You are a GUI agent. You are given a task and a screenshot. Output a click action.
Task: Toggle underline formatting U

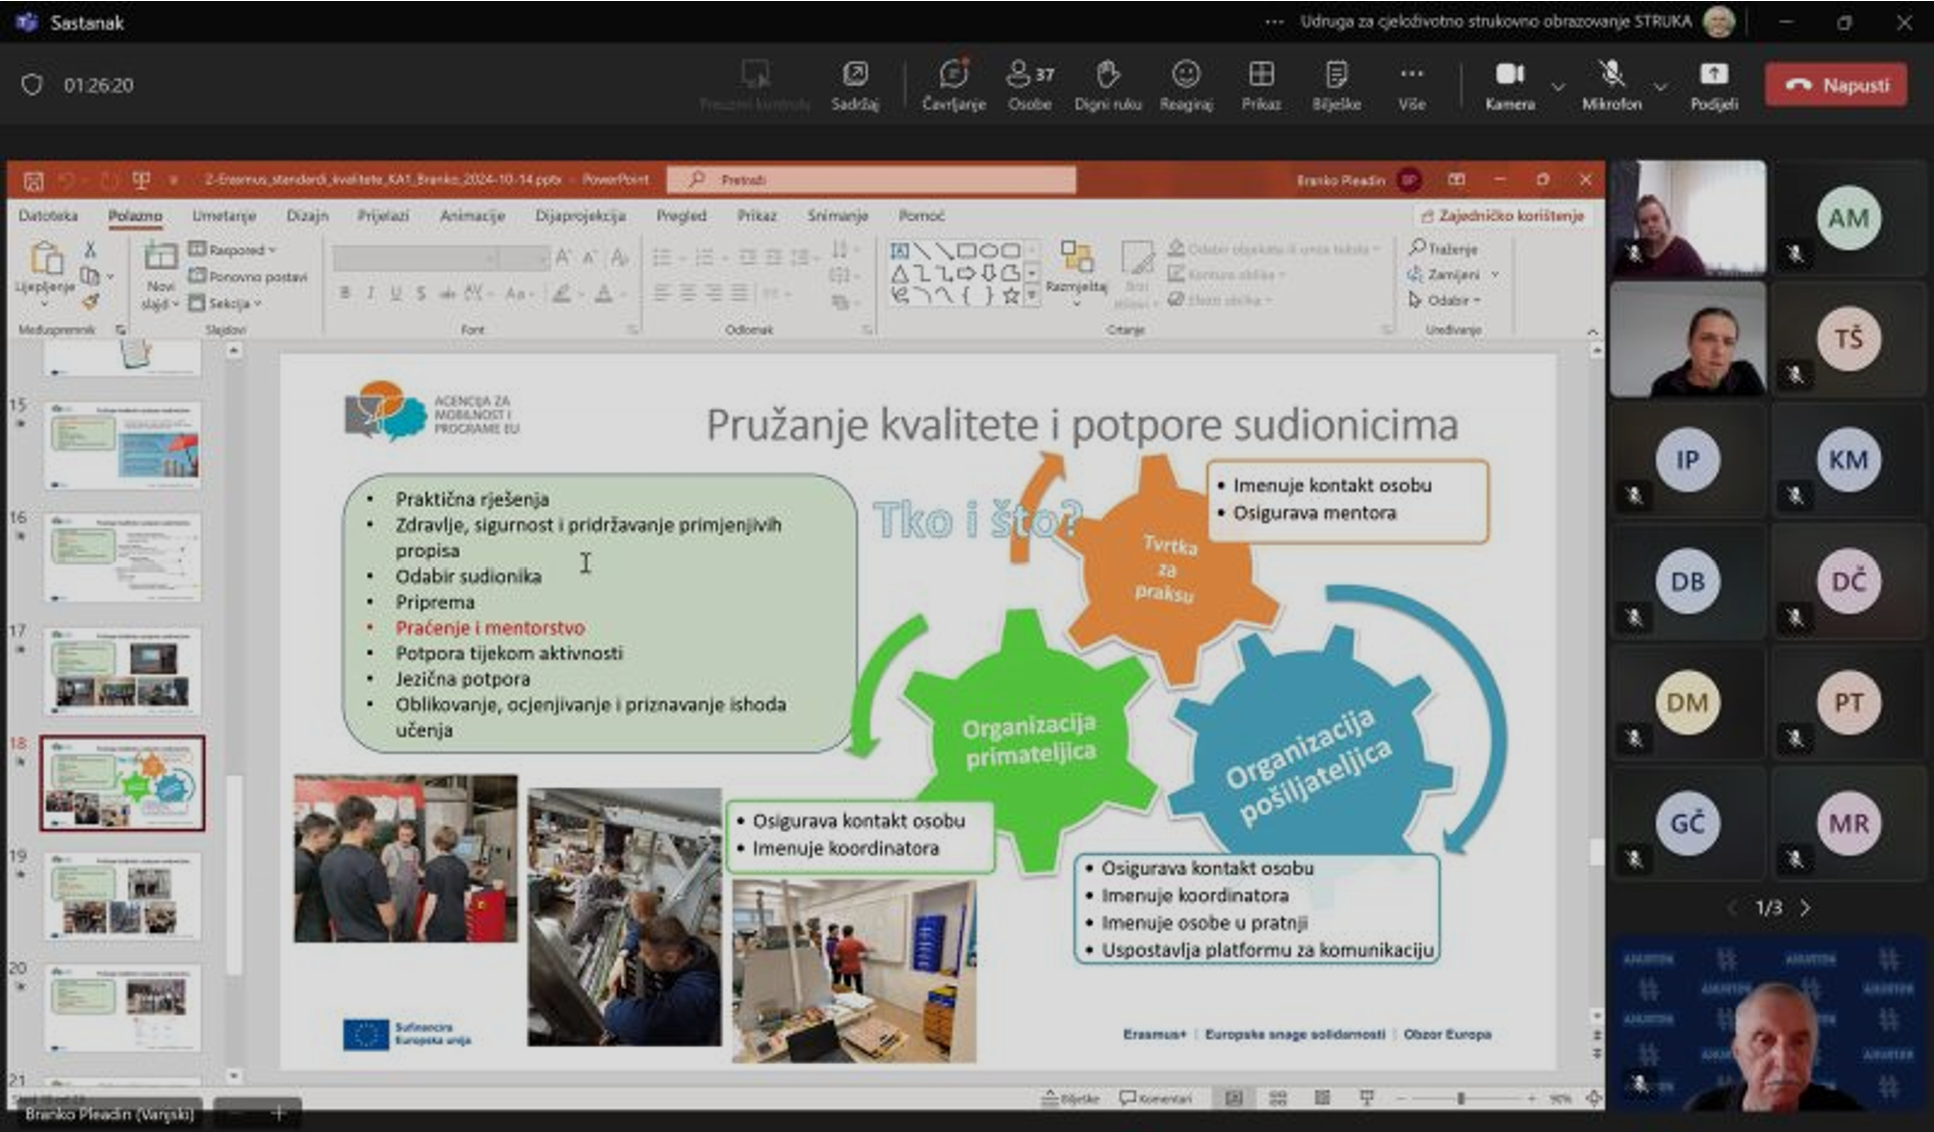point(396,293)
